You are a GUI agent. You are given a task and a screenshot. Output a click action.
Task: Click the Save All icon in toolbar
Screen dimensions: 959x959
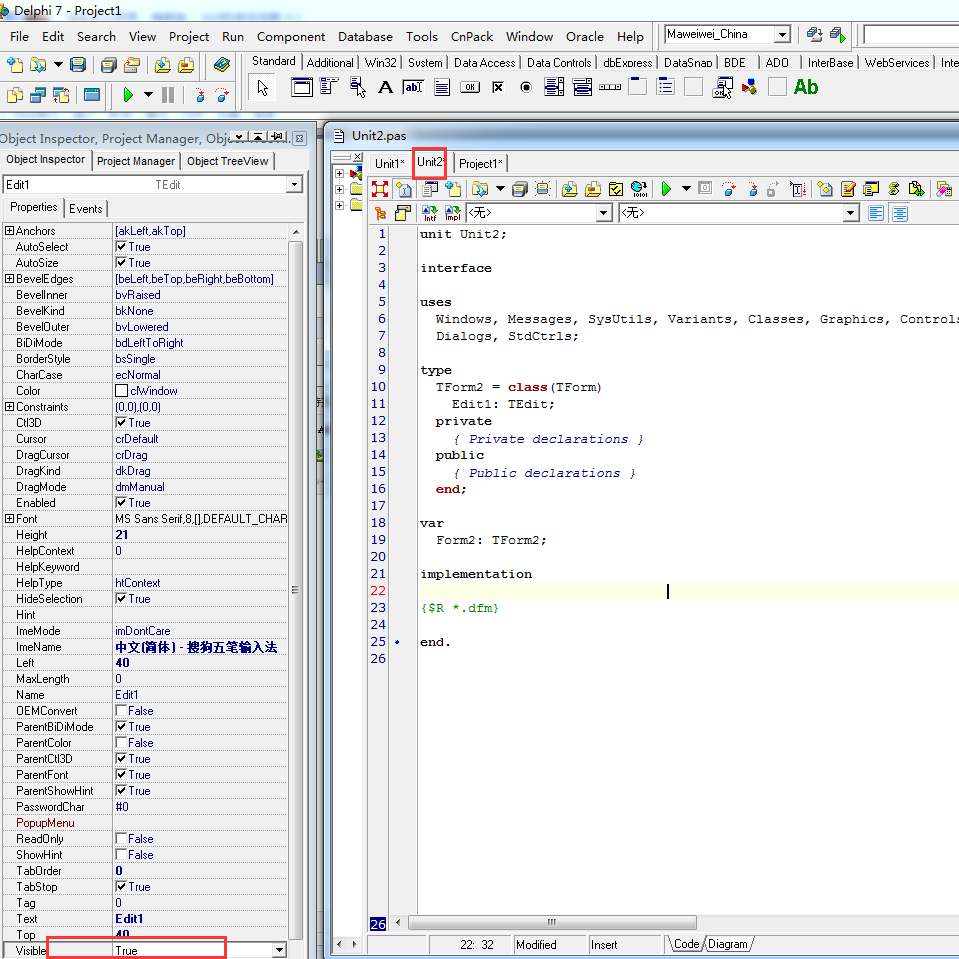108,65
